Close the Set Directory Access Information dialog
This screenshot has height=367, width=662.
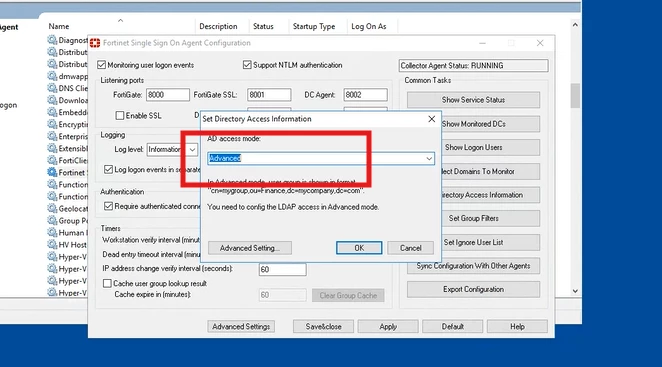click(x=431, y=119)
